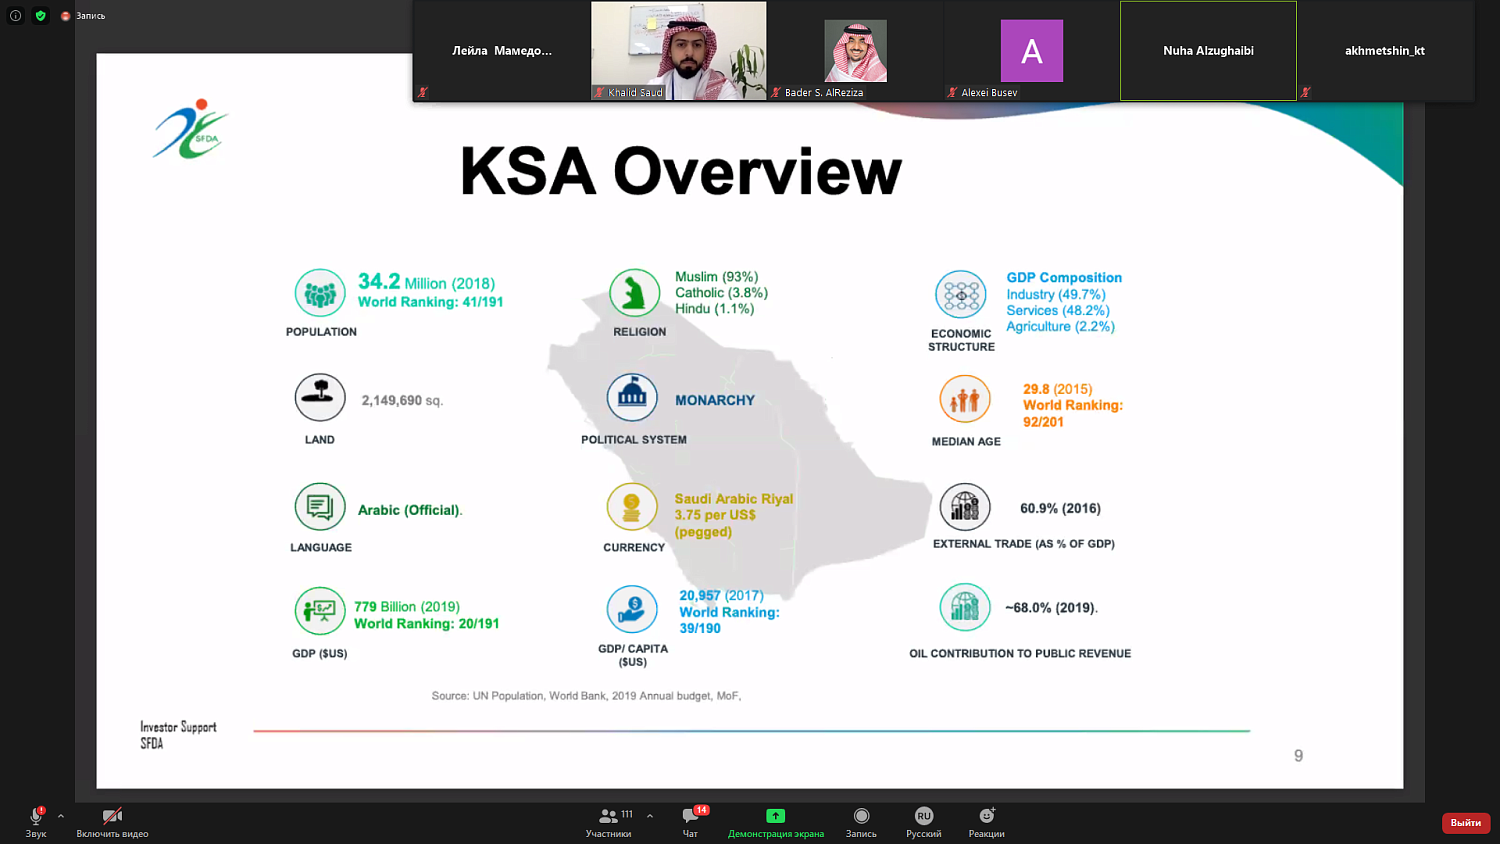1500x844 pixels.
Task: Click the Investor Support SFDA footer
Action: (x=178, y=735)
